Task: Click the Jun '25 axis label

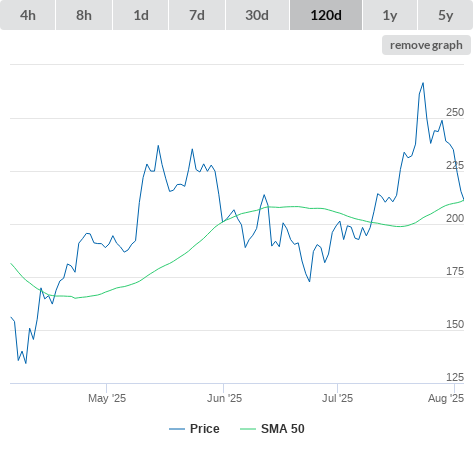Action: (x=224, y=398)
